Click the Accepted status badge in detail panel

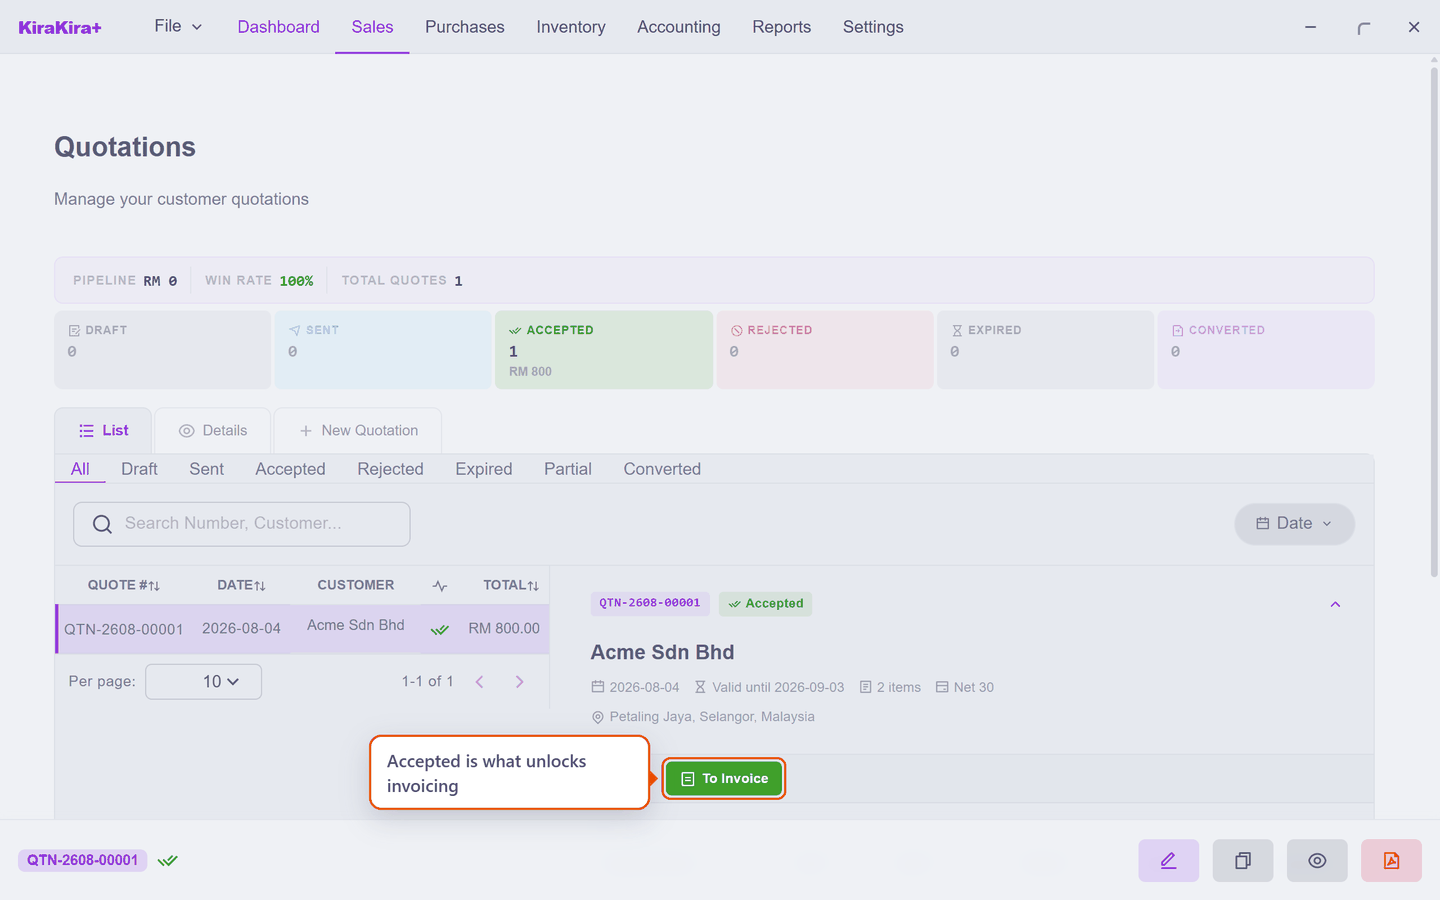766,604
